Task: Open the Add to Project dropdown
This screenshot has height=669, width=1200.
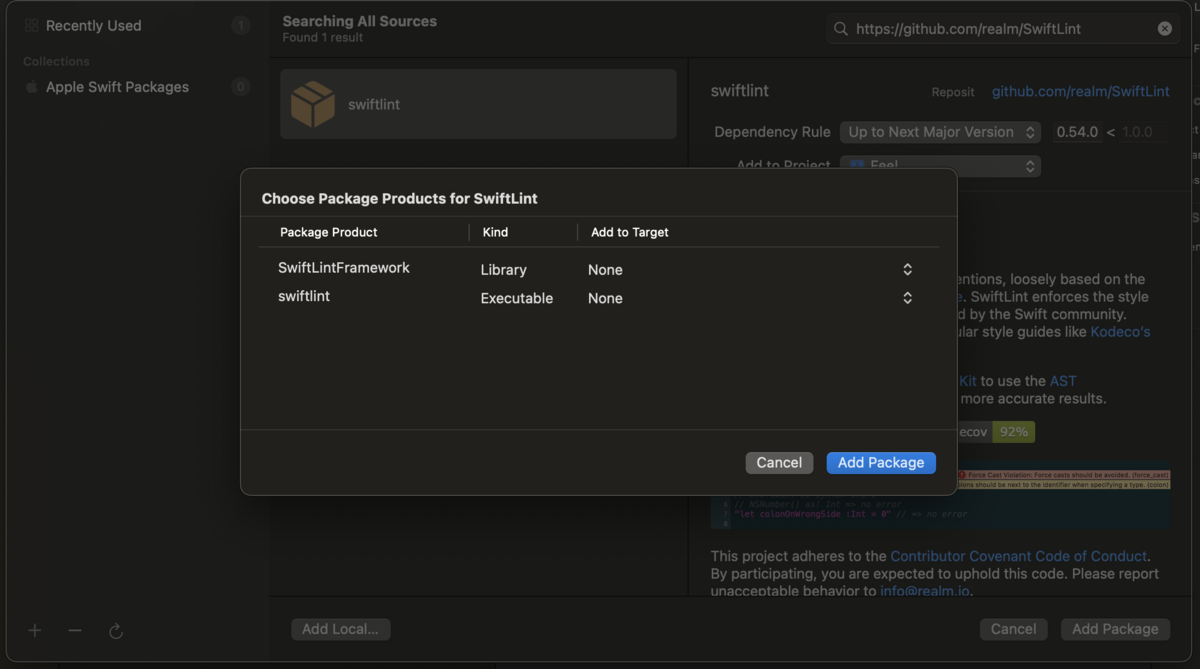Action: click(x=940, y=166)
